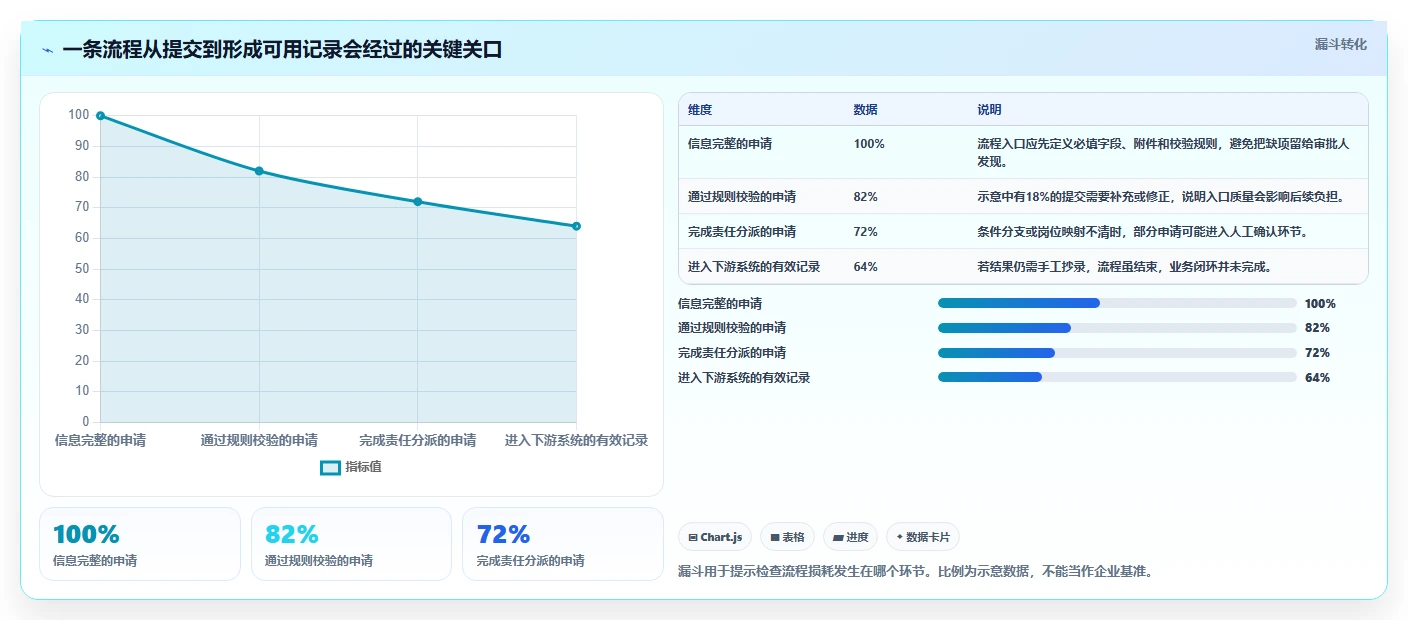
Task: Open the 72% 完成责任分派的申请 data card
Action: [x=563, y=544]
